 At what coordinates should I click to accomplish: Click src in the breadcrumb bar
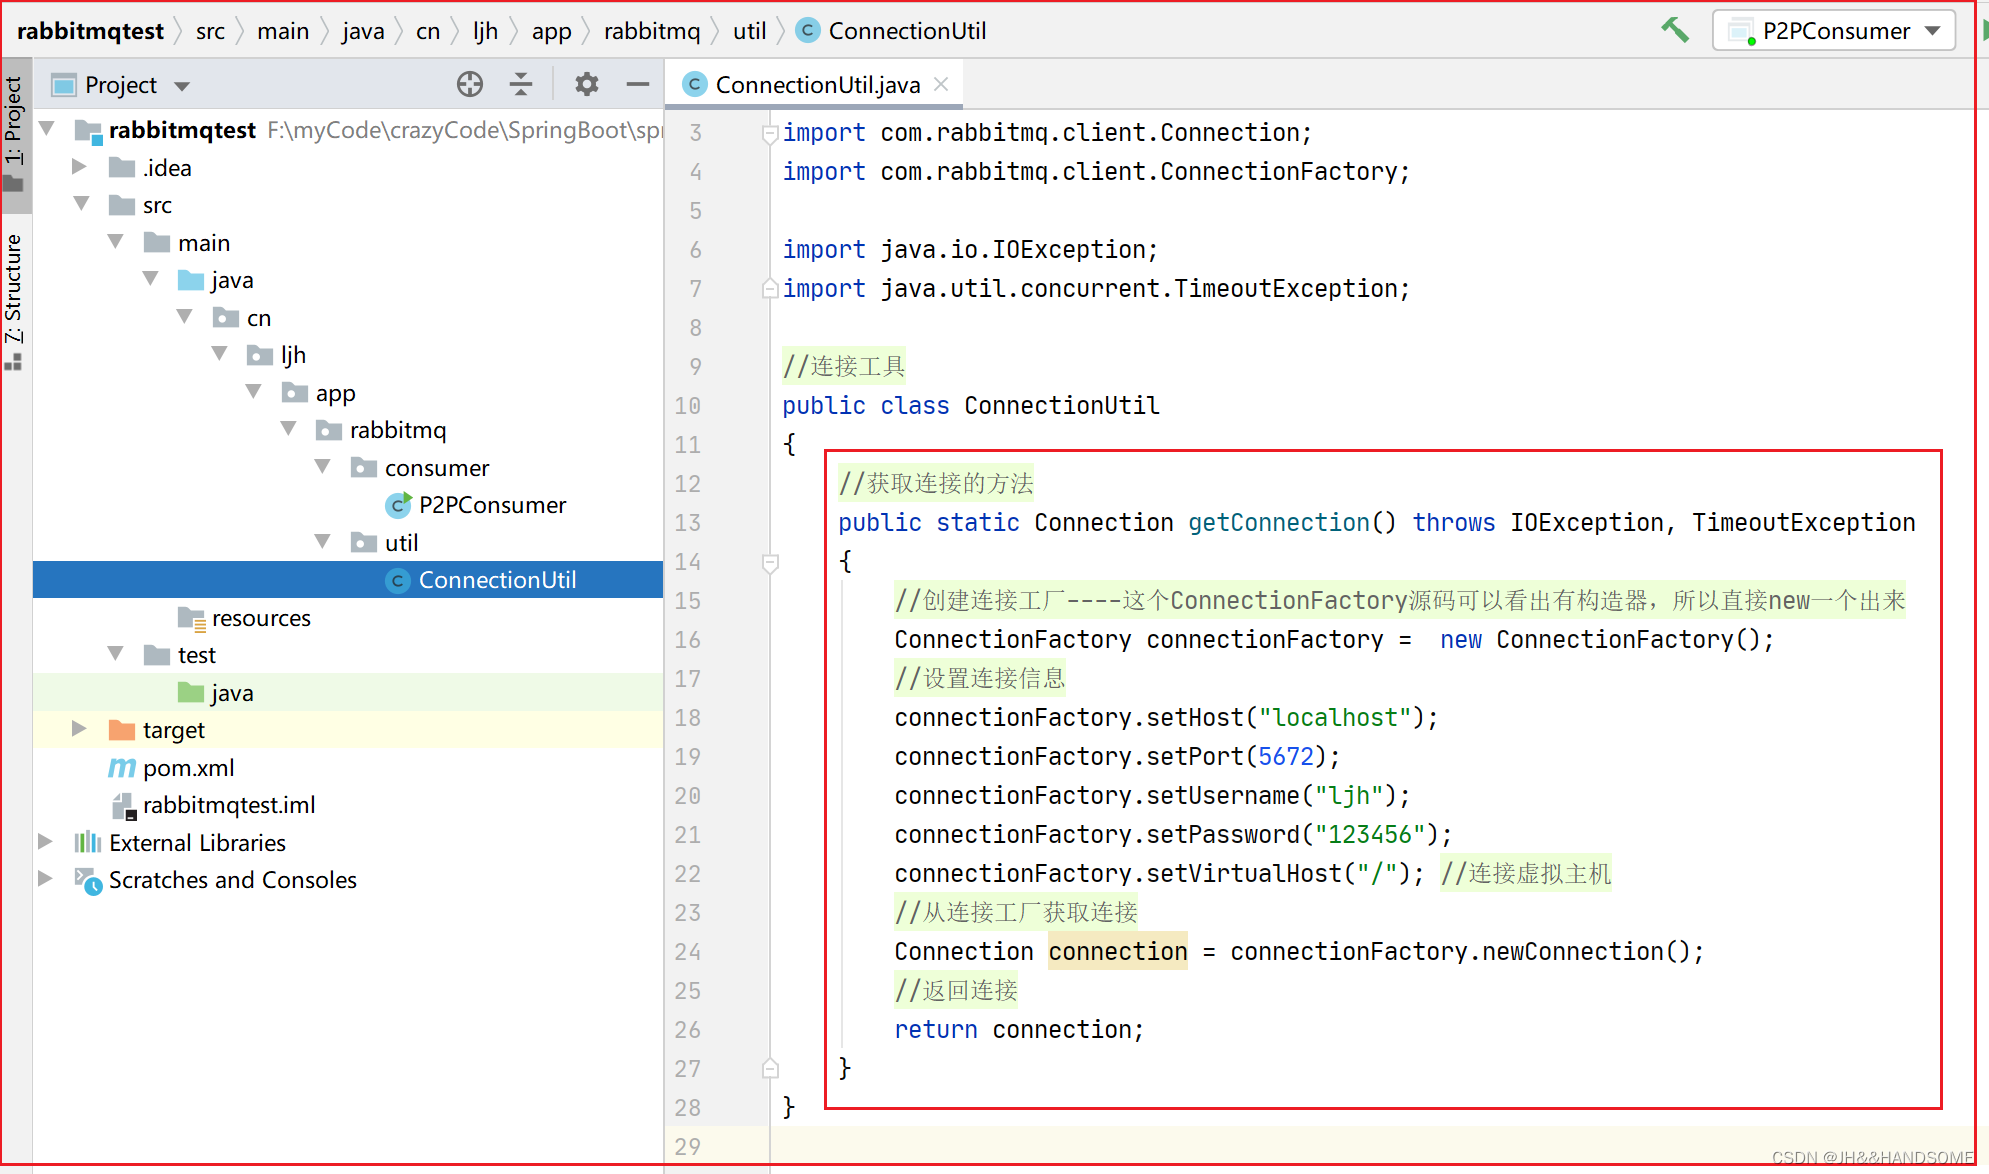point(210,31)
